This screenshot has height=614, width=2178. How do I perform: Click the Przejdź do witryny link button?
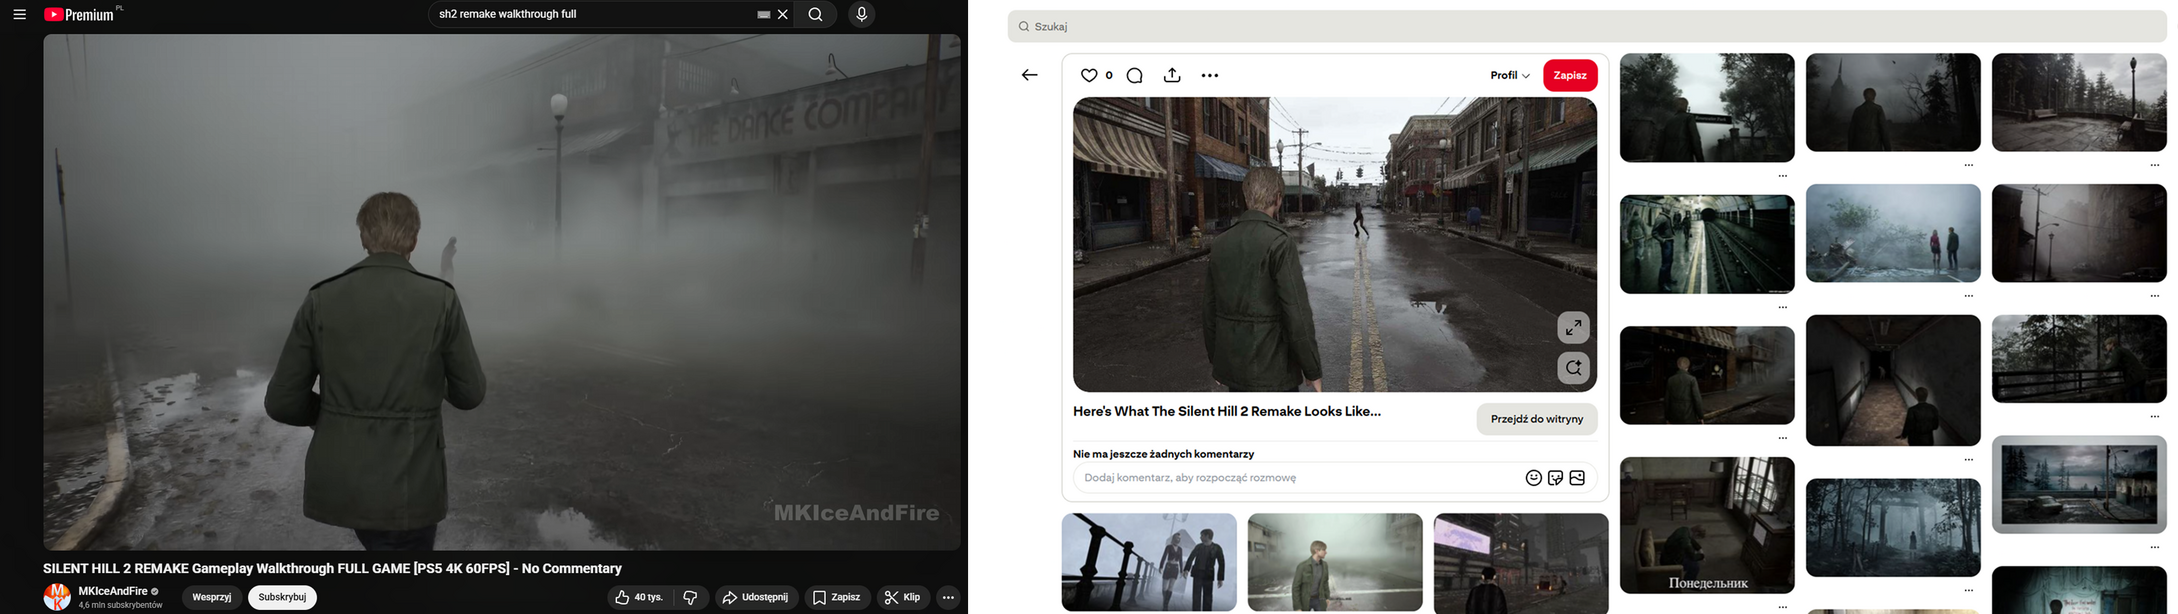1536,419
